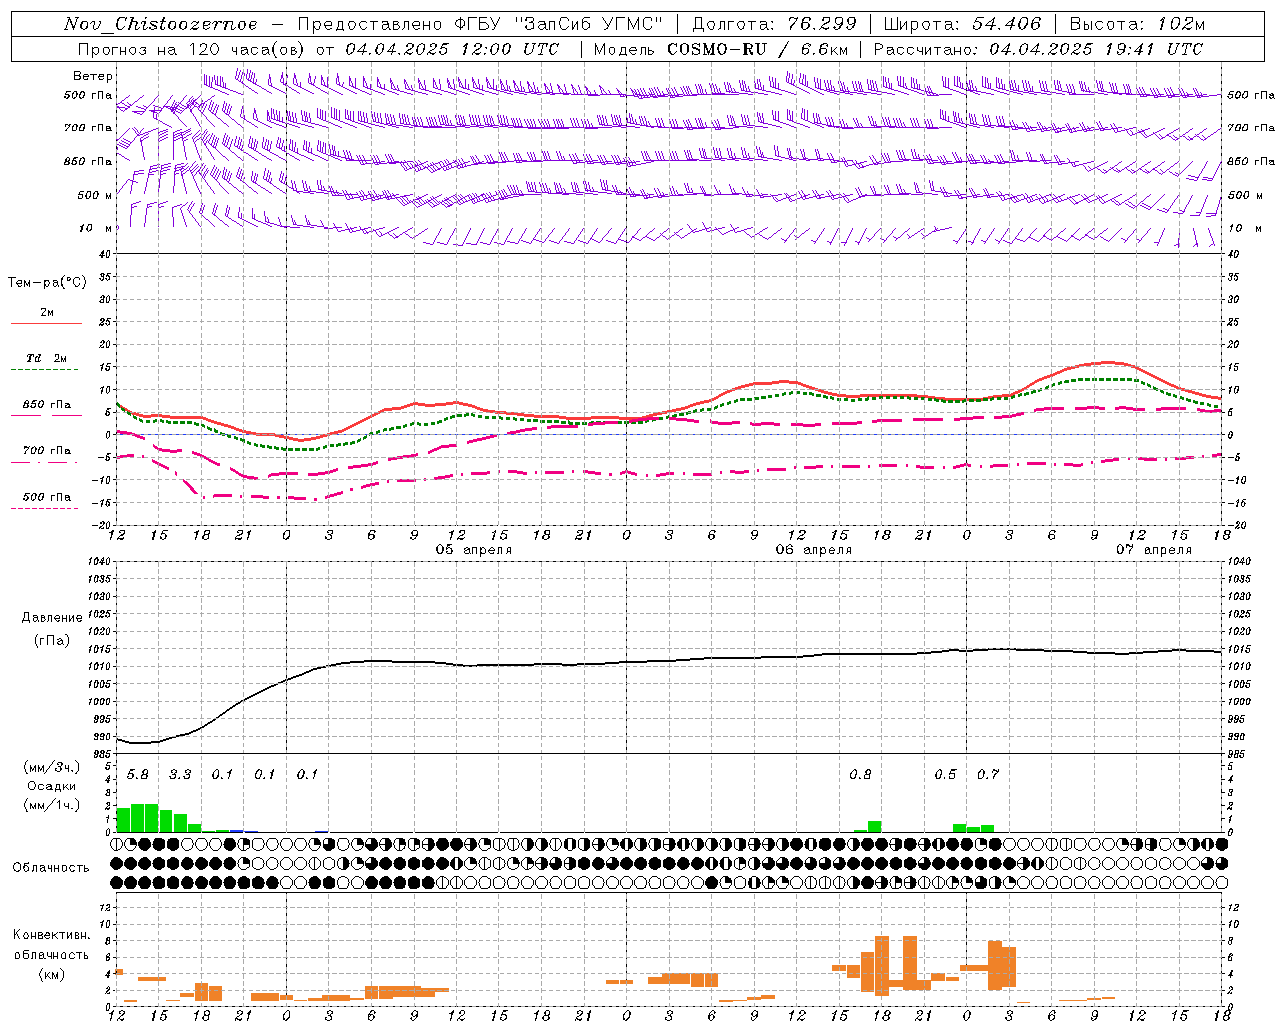The height and width of the screenshot is (1024, 1280).
Task: Click the 06 апреля date label
Action: 814,550
